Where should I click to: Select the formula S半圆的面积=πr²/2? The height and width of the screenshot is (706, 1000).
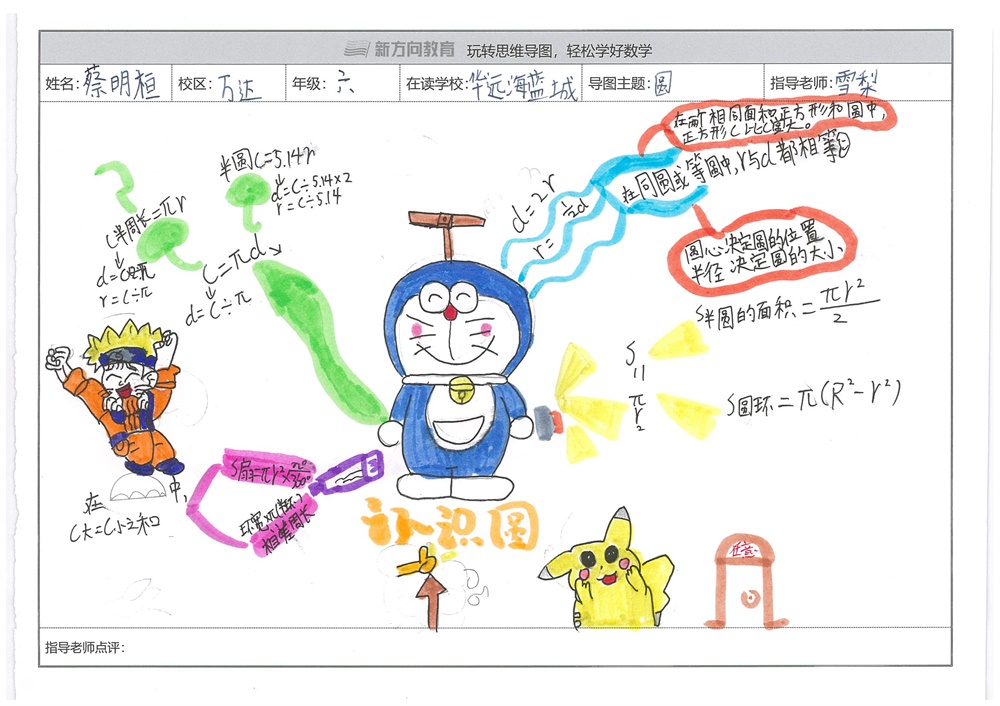coord(787,305)
